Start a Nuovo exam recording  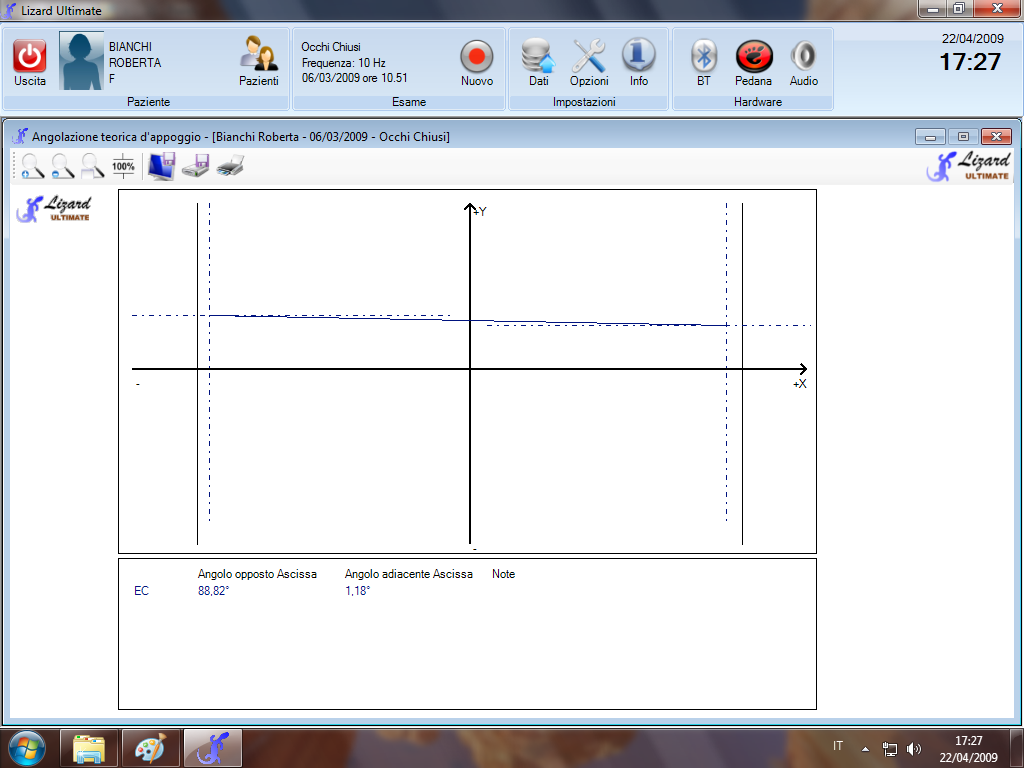point(477,57)
